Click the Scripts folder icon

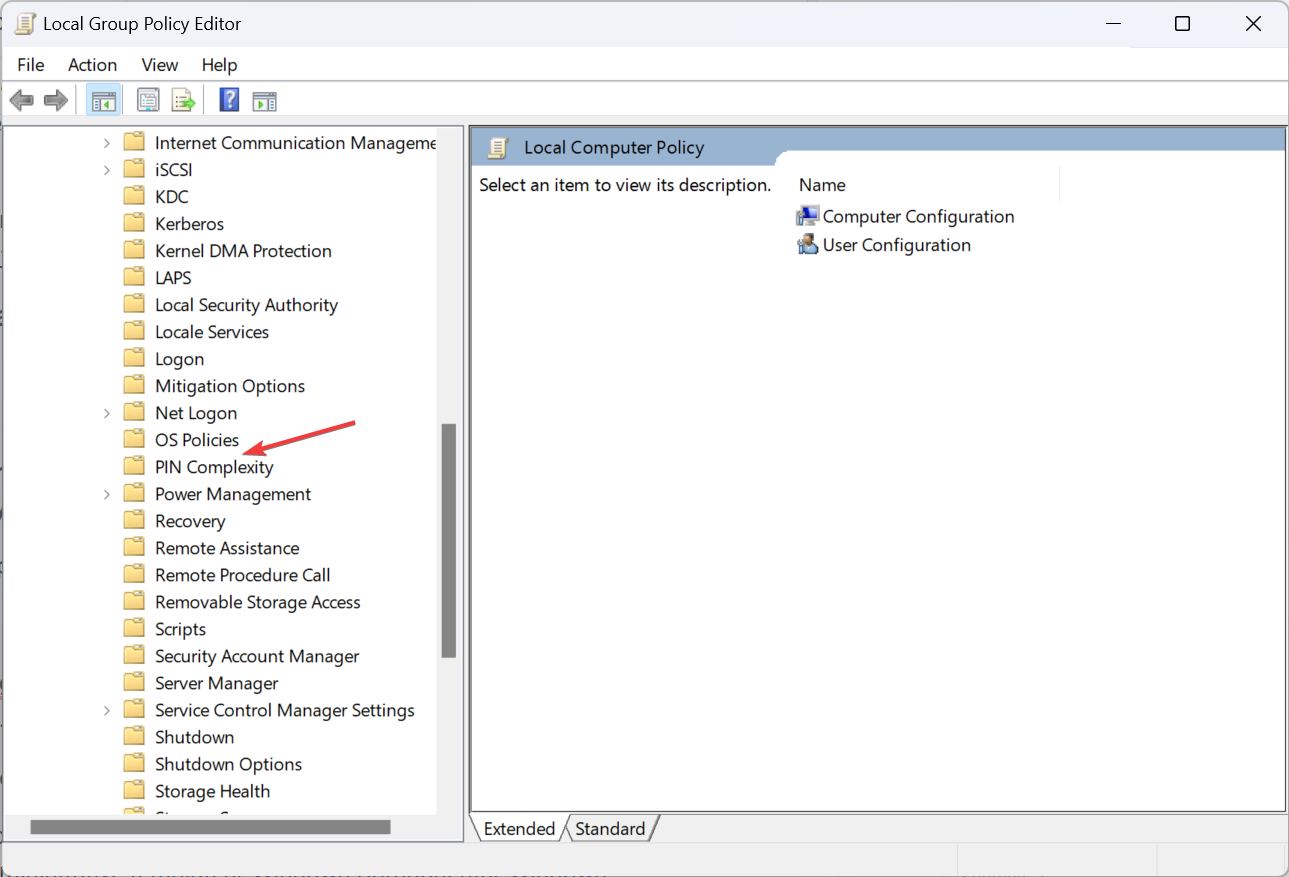tap(134, 628)
